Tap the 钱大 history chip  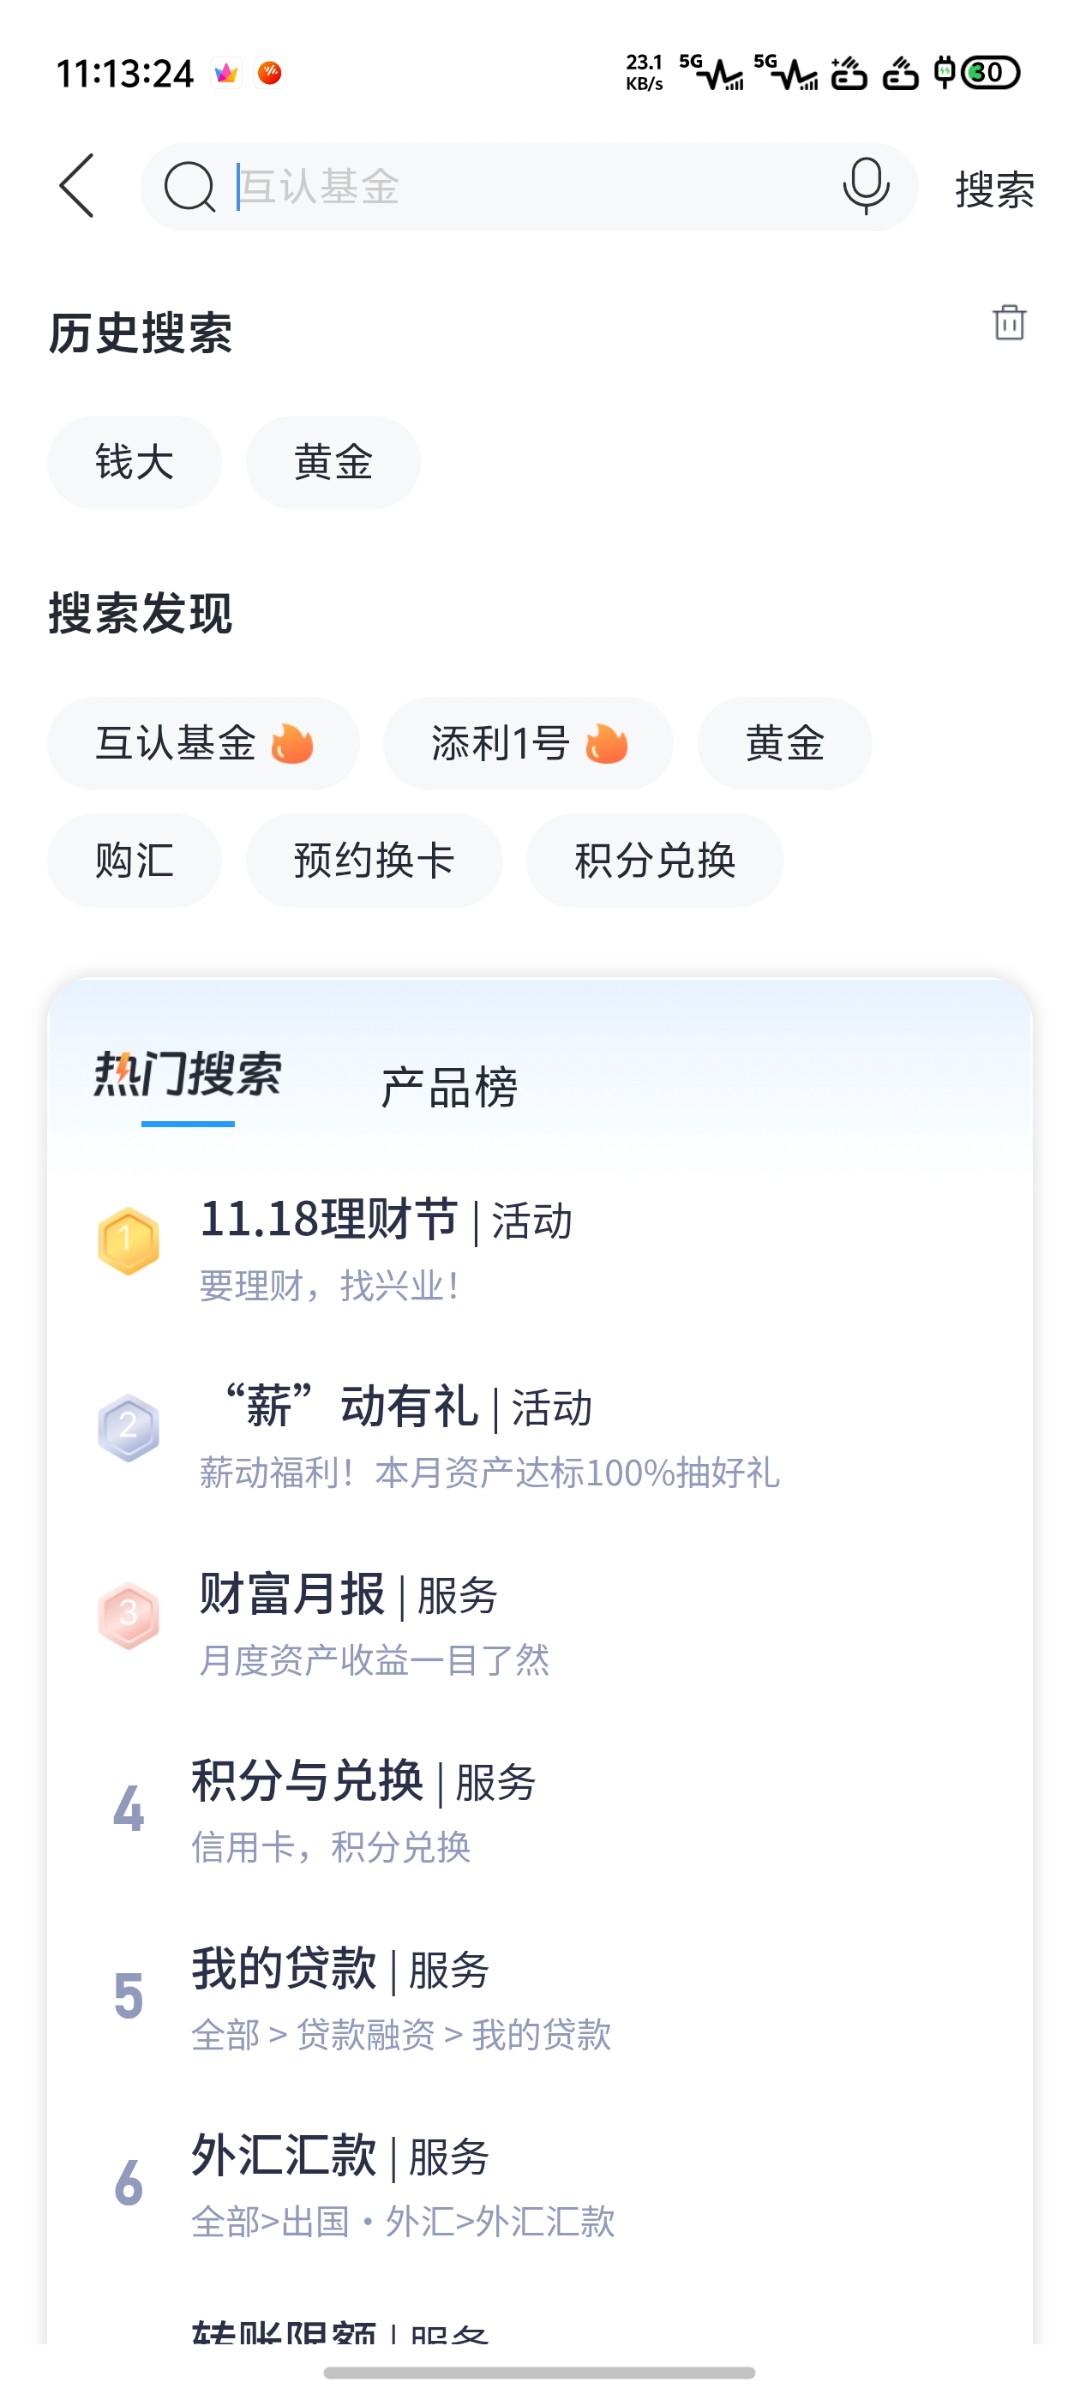134,462
